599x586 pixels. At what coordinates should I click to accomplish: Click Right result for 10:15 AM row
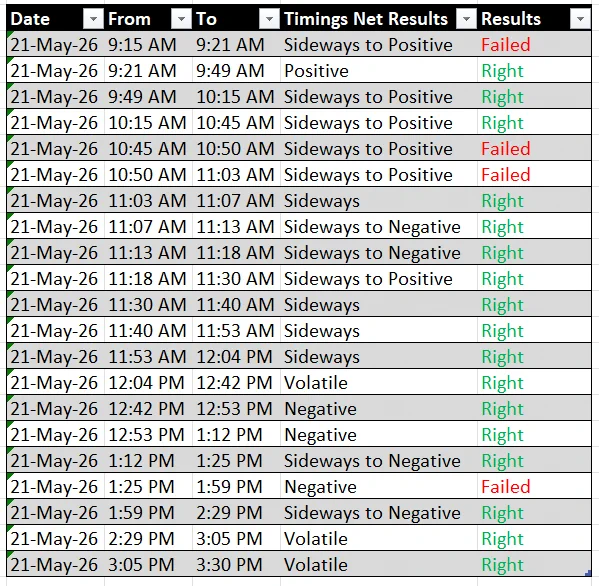(x=502, y=123)
